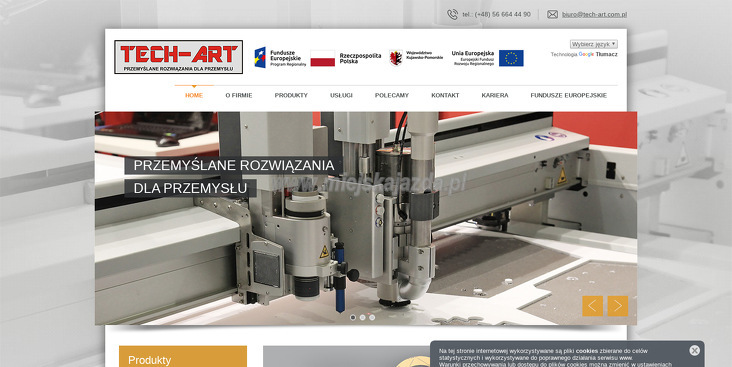The image size is (732, 367).
Task: Select the third slider dot
Action: (x=372, y=318)
